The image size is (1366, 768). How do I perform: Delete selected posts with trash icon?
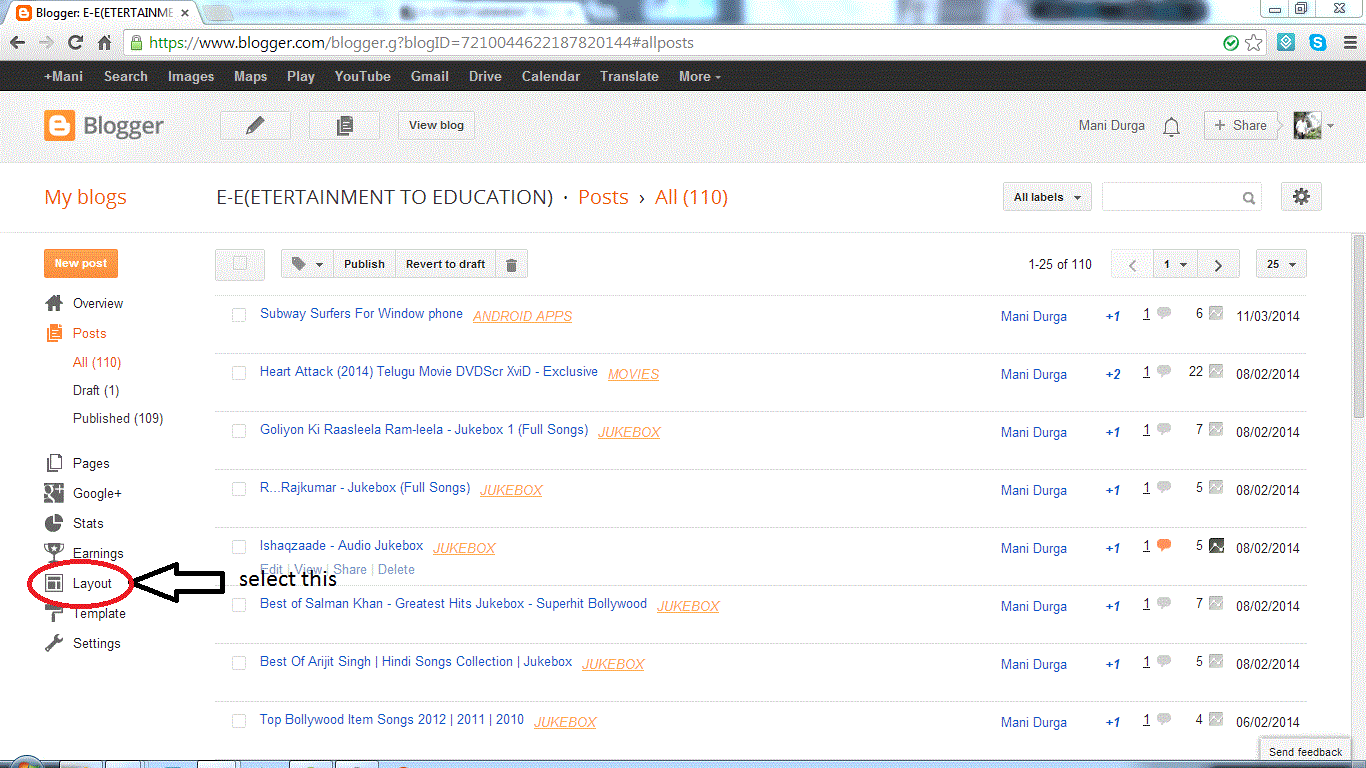511,264
